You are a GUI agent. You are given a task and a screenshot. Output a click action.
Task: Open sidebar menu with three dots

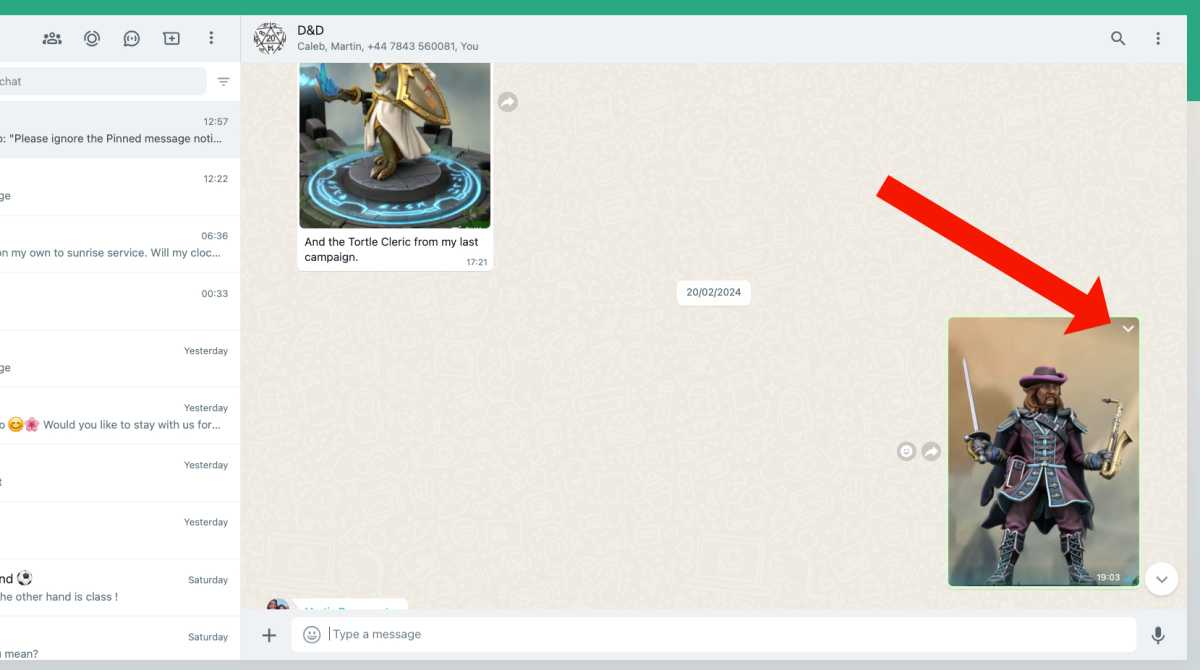click(211, 38)
